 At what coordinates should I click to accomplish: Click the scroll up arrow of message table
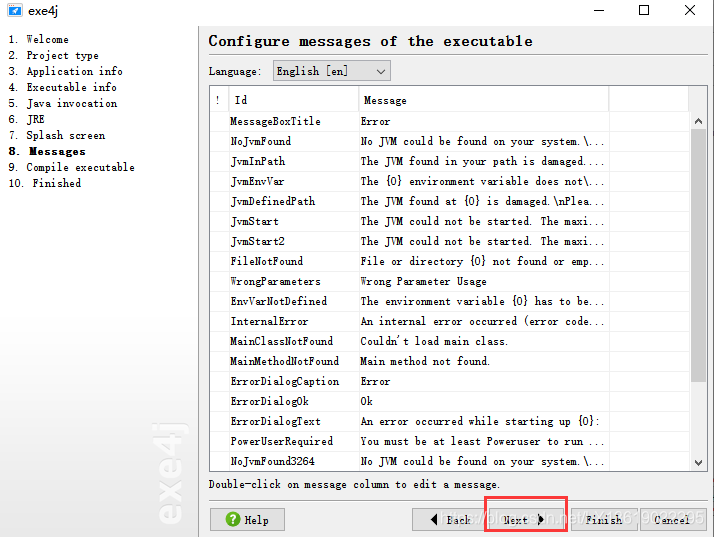[698, 121]
